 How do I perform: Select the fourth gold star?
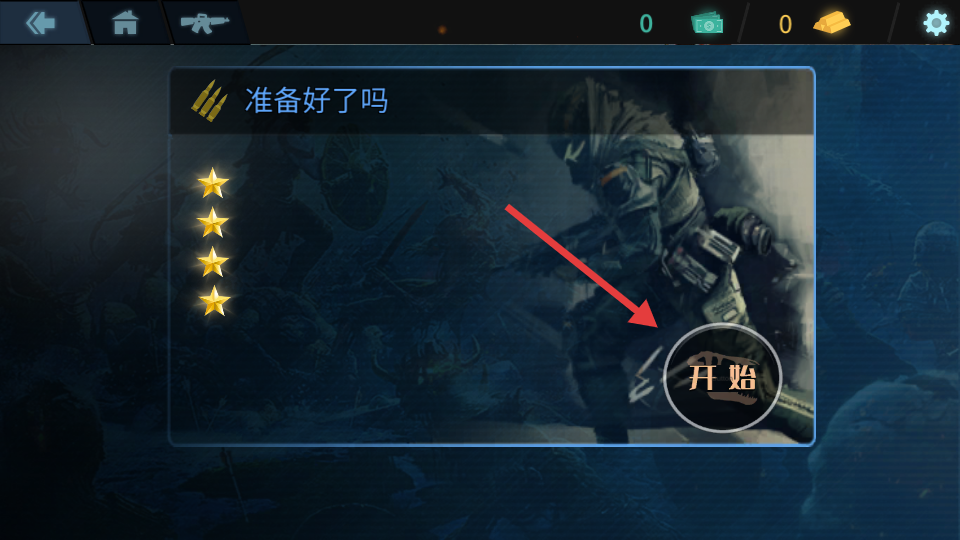[x=214, y=301]
